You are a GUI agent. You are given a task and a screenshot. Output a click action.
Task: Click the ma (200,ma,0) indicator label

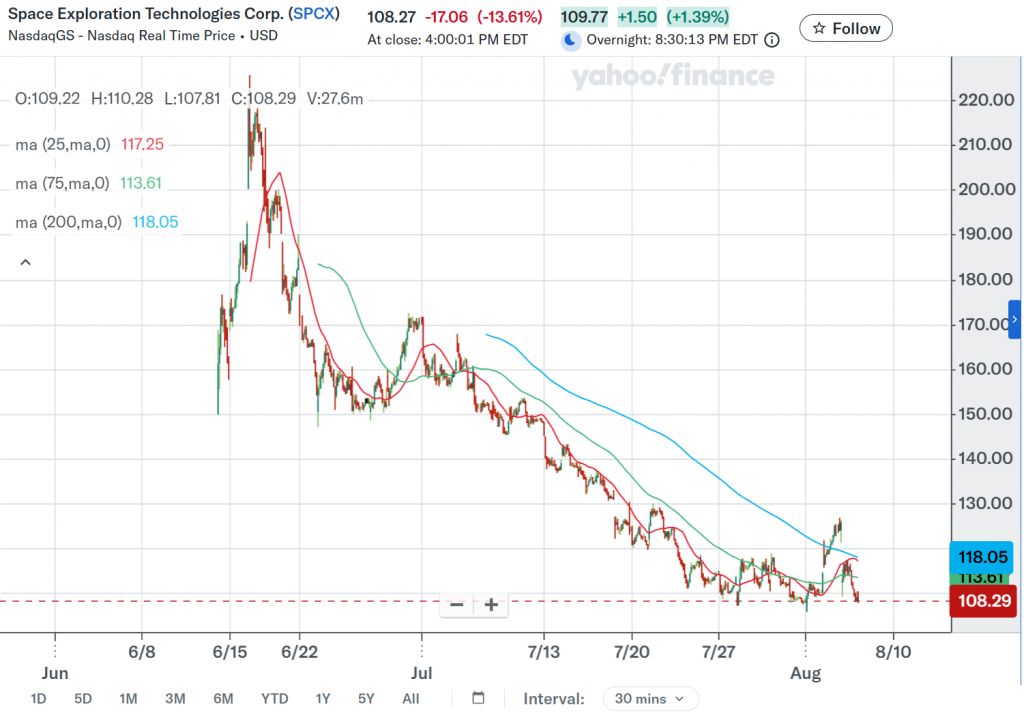(69, 222)
